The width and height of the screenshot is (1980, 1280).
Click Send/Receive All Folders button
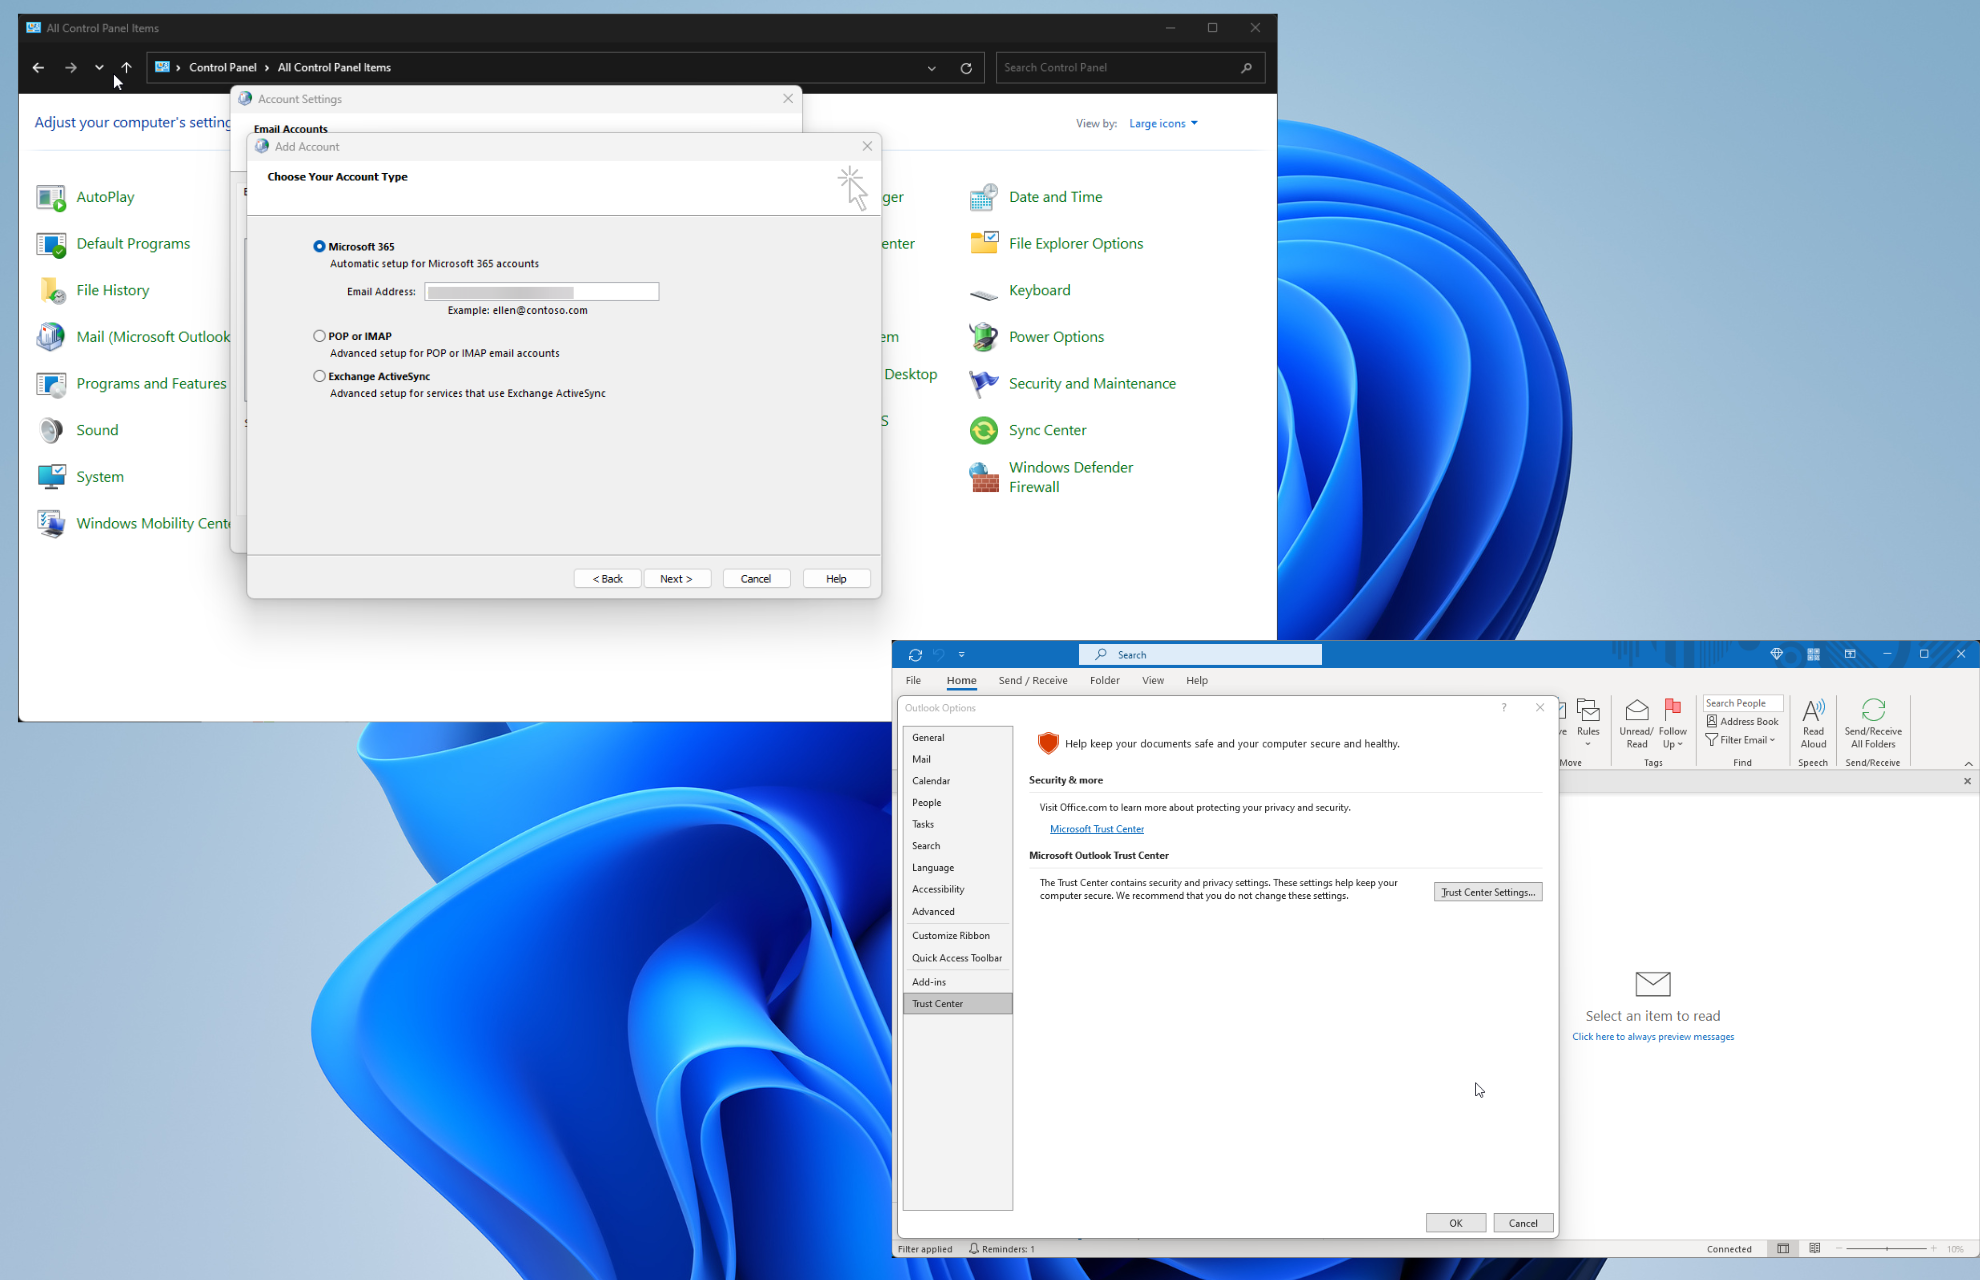(1873, 724)
